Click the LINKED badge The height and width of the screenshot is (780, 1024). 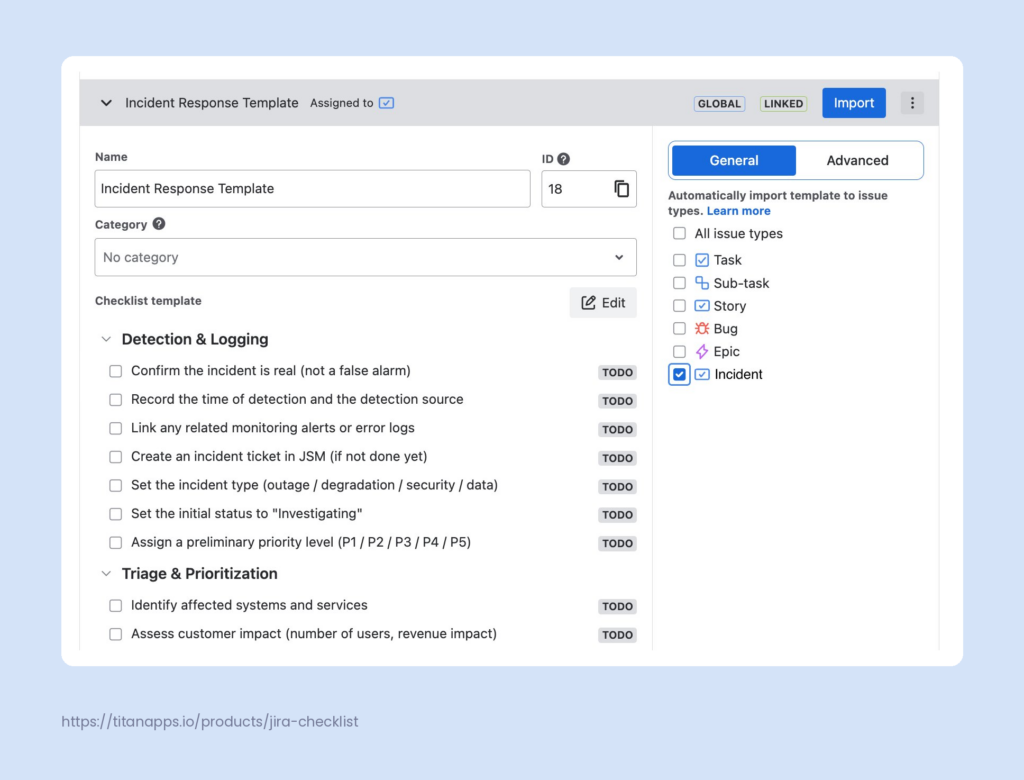(x=783, y=104)
